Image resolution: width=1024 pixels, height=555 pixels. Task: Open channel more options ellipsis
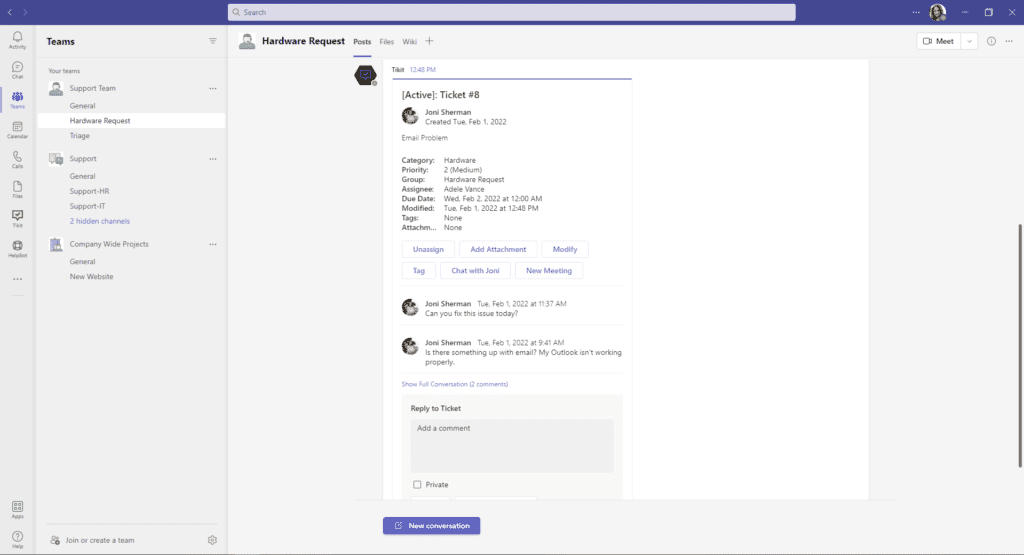click(1009, 41)
